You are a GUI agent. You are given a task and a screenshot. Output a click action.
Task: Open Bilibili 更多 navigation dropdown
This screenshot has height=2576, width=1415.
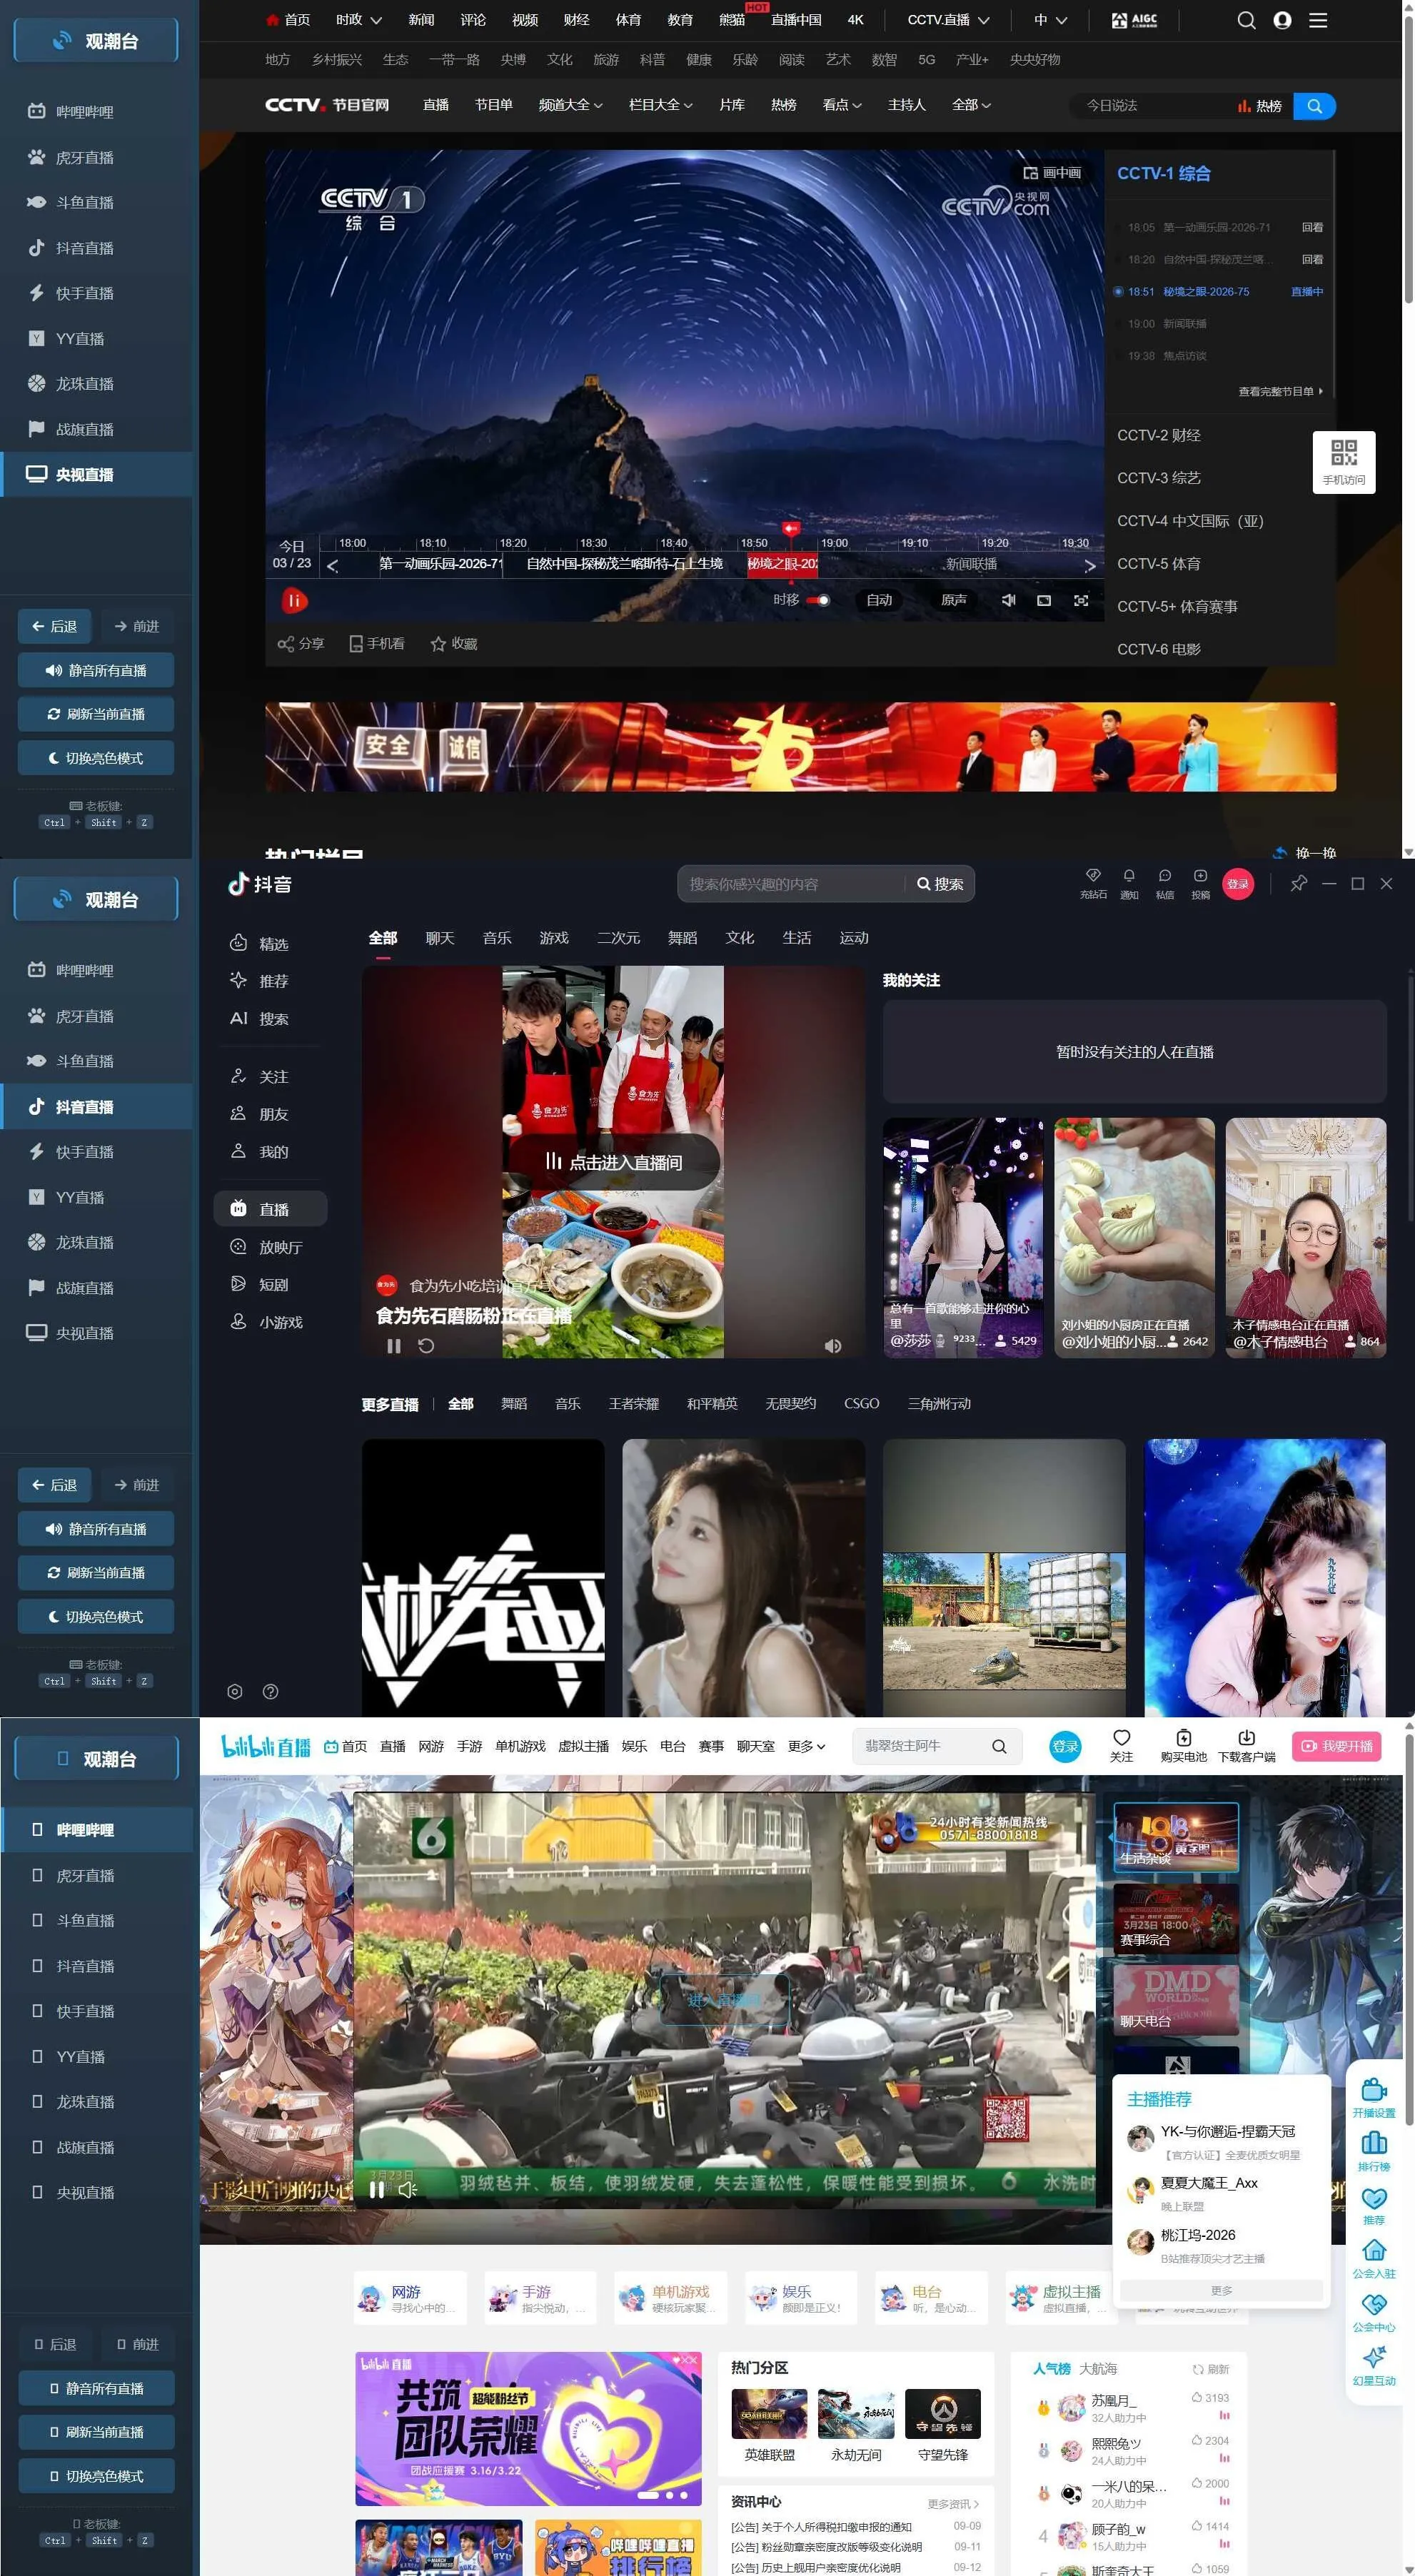[x=800, y=1746]
